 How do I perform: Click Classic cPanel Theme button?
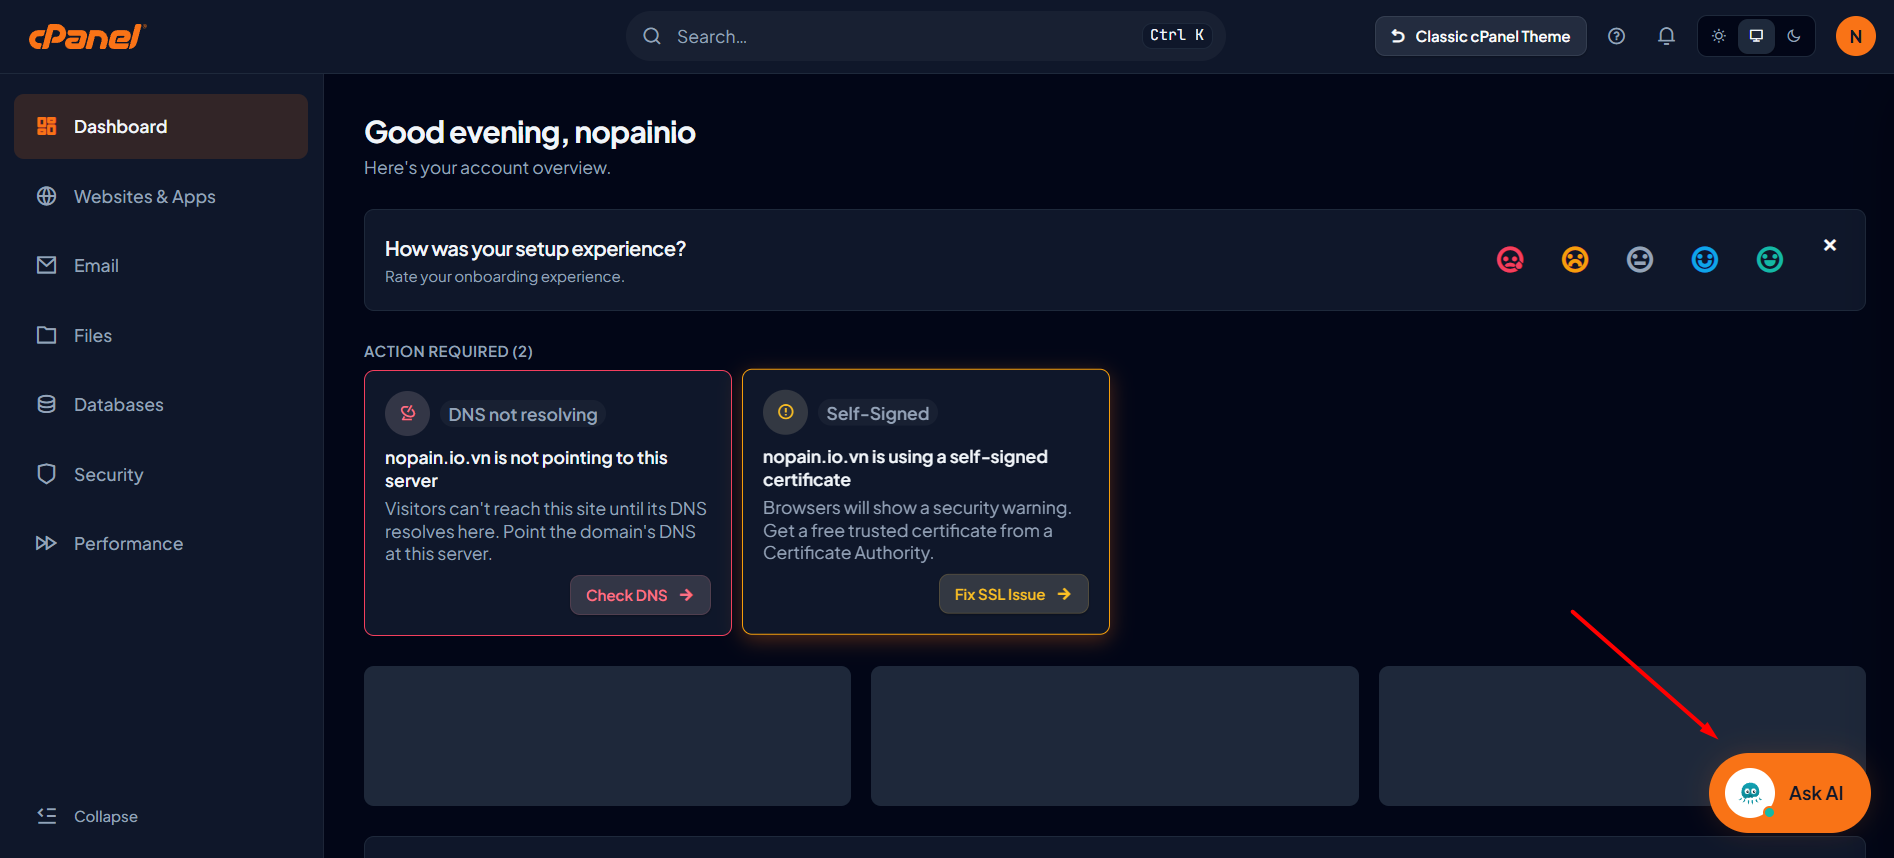(x=1480, y=36)
